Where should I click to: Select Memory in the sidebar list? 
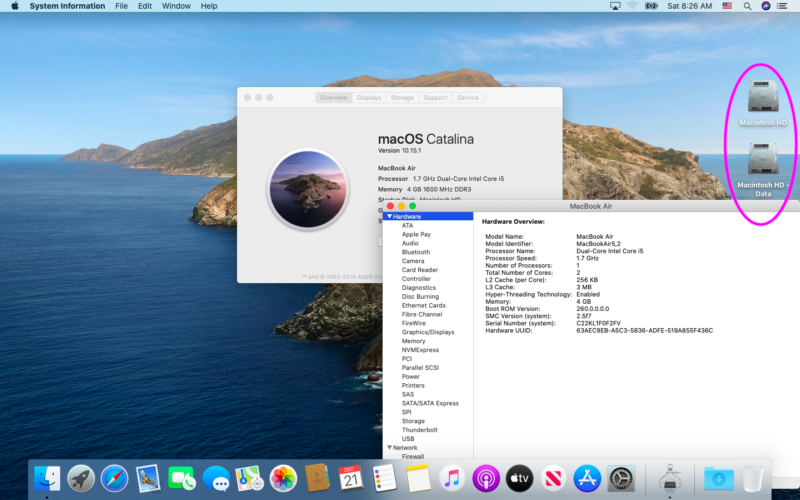tap(413, 341)
